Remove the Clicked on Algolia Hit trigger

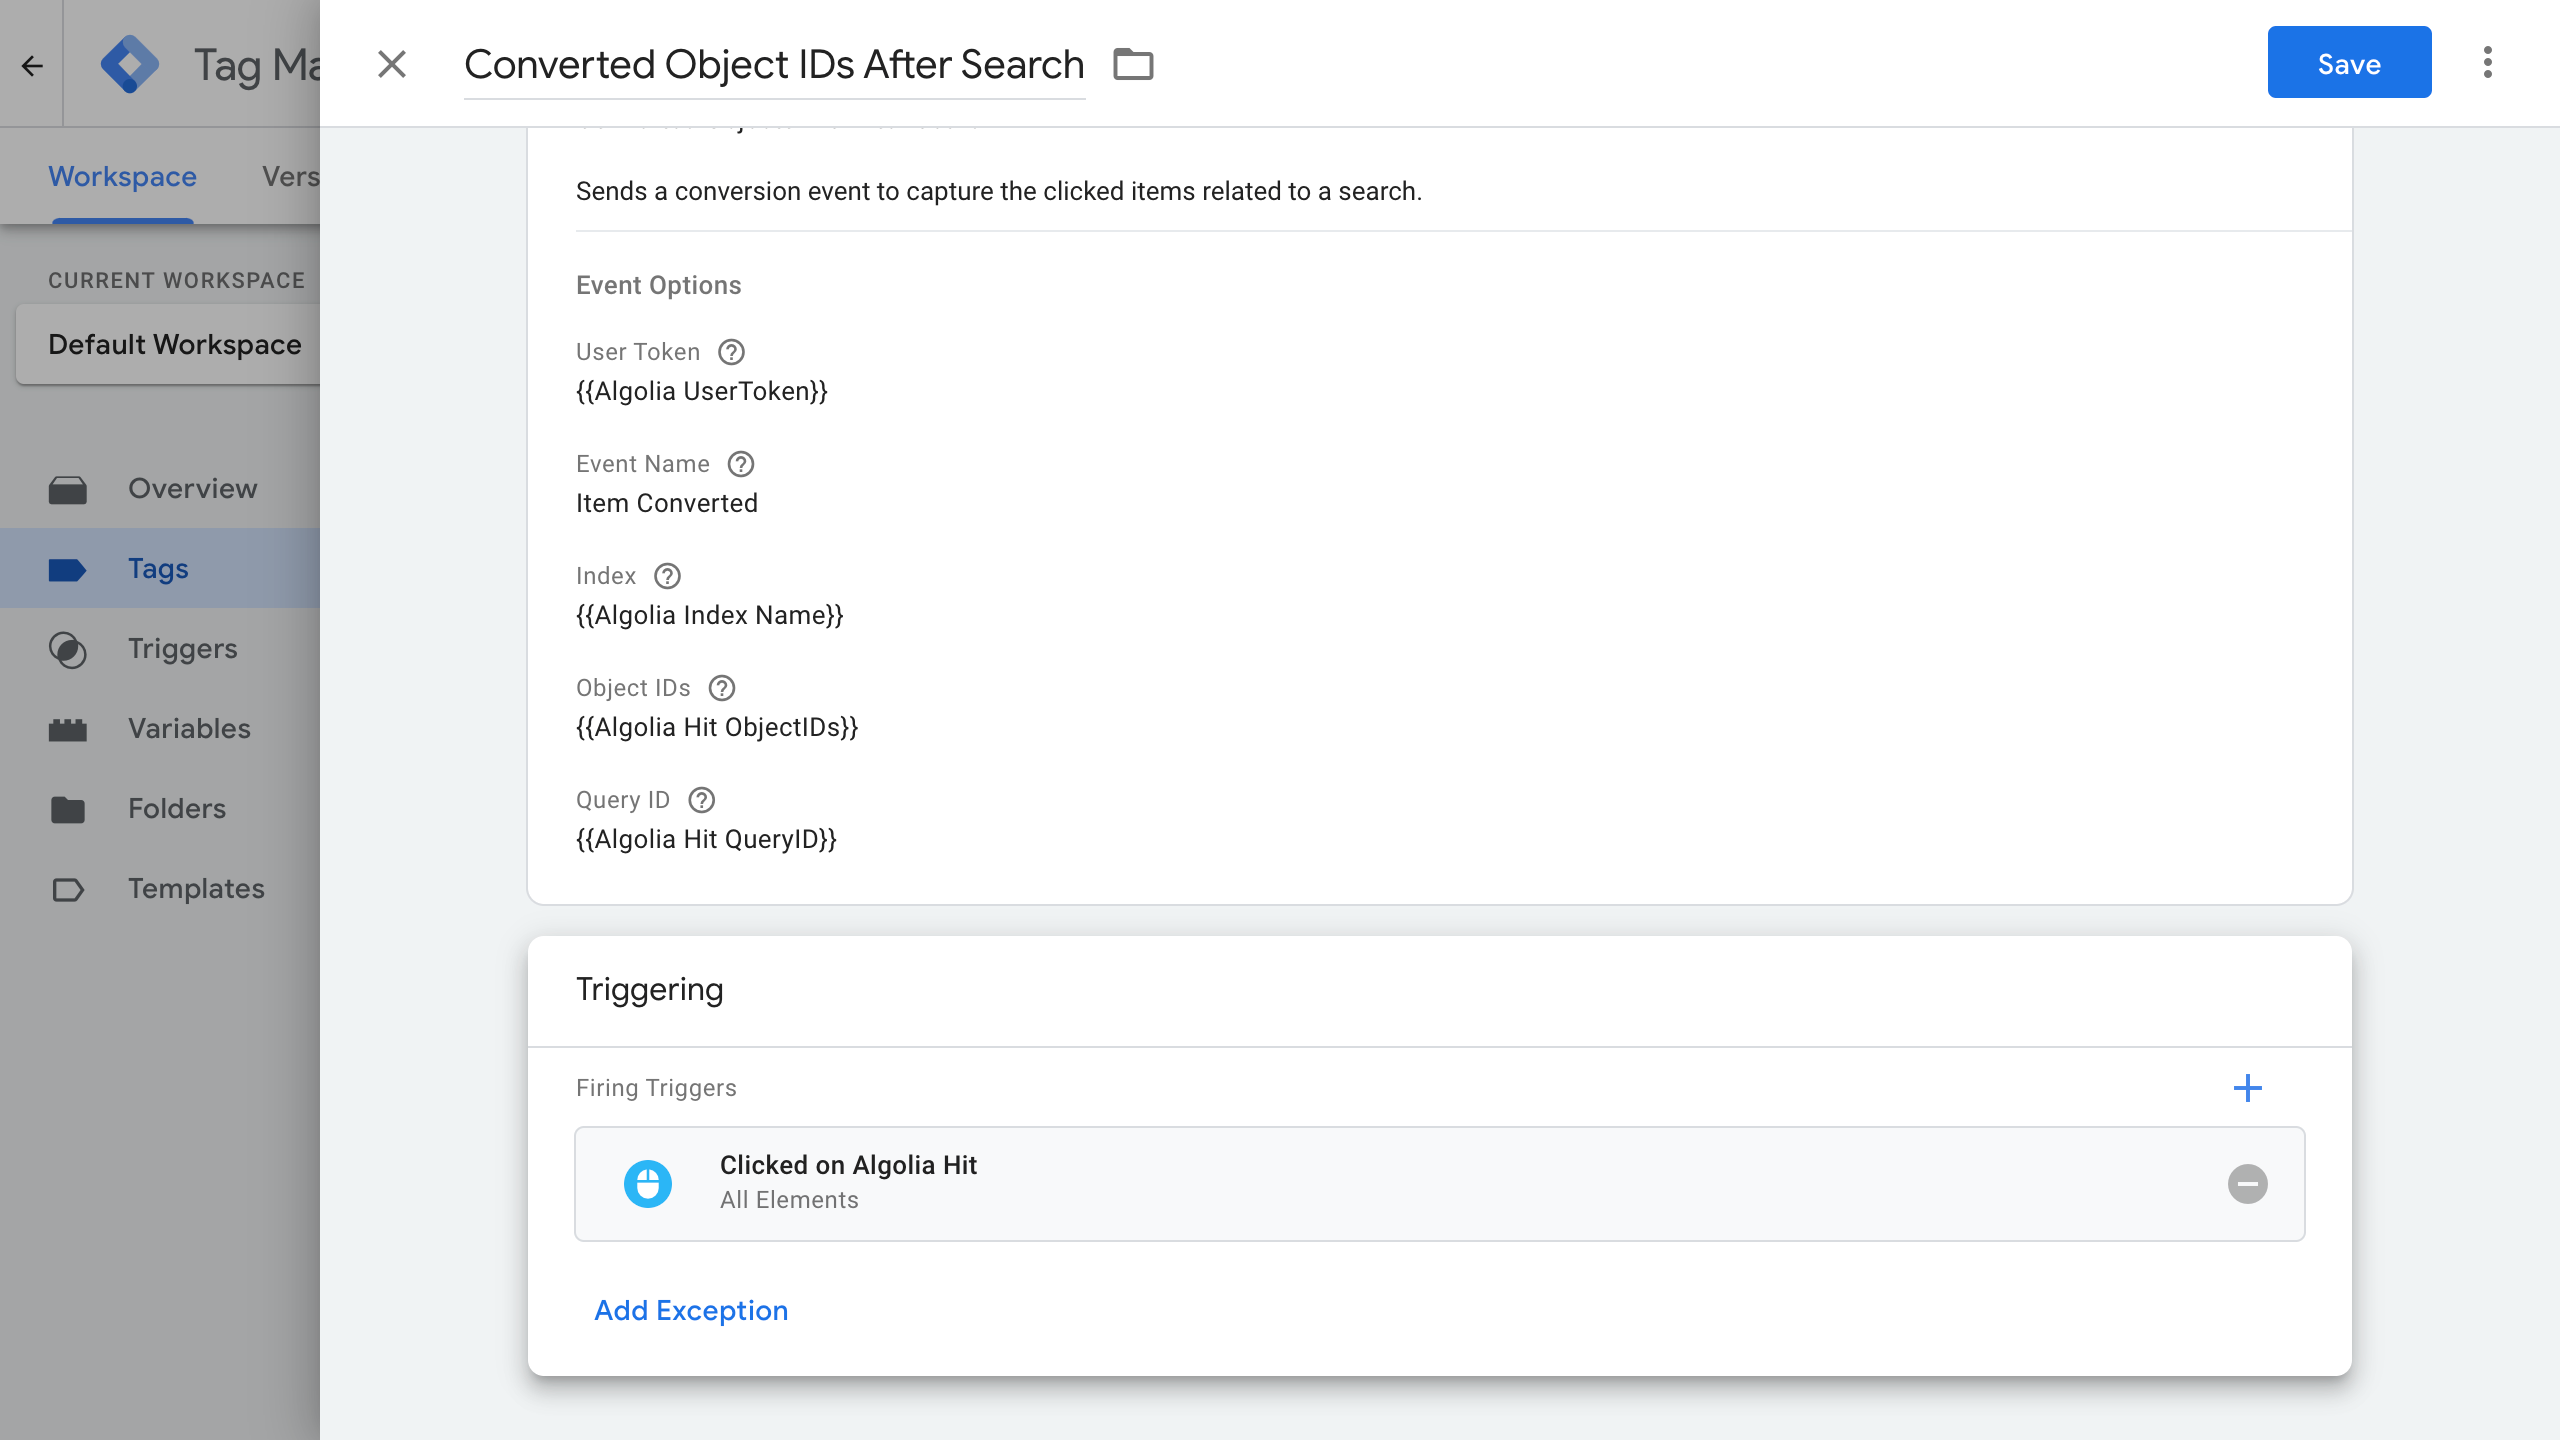click(x=2248, y=1184)
